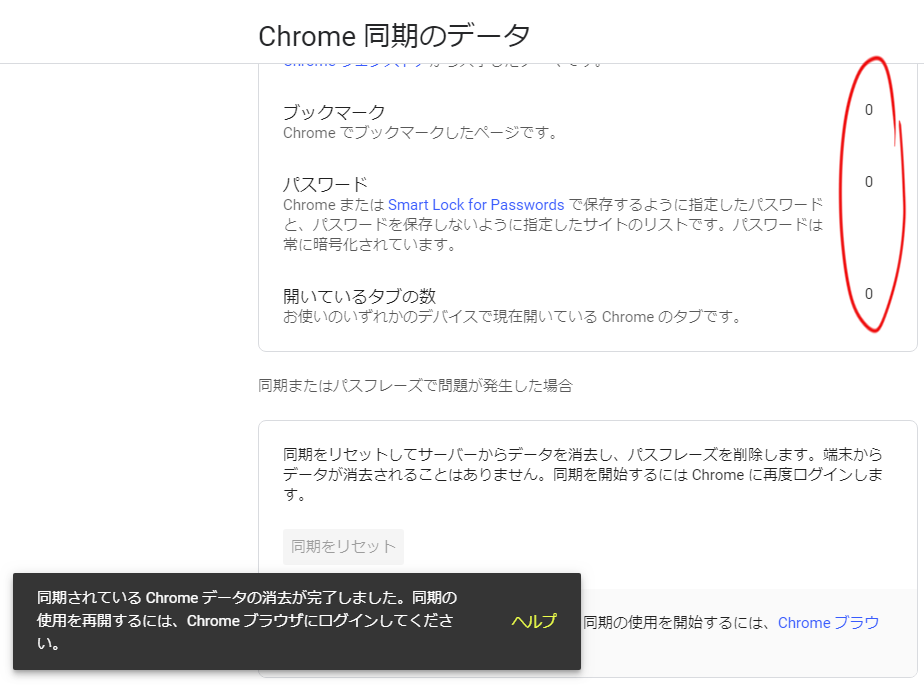Select the 開いているタブの数 heading
Image resolution: width=924 pixels, height=685 pixels.
point(359,296)
